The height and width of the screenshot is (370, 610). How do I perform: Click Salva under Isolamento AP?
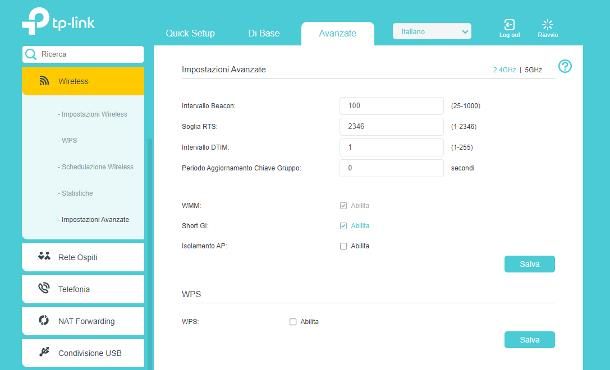[x=529, y=264]
